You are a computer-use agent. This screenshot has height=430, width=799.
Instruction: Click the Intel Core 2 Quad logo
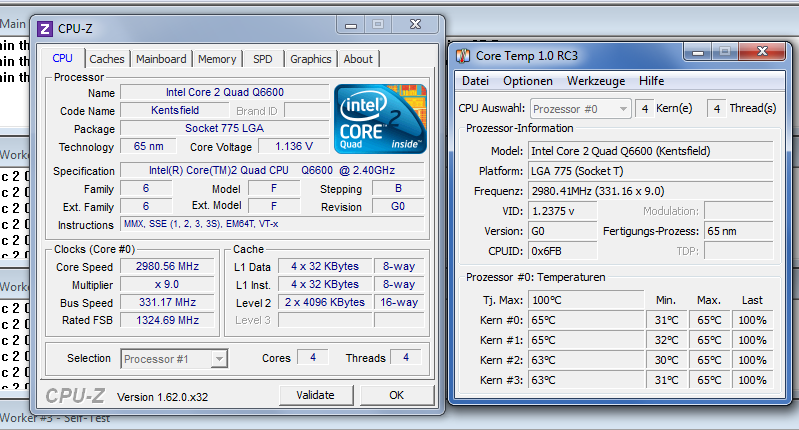(380, 119)
